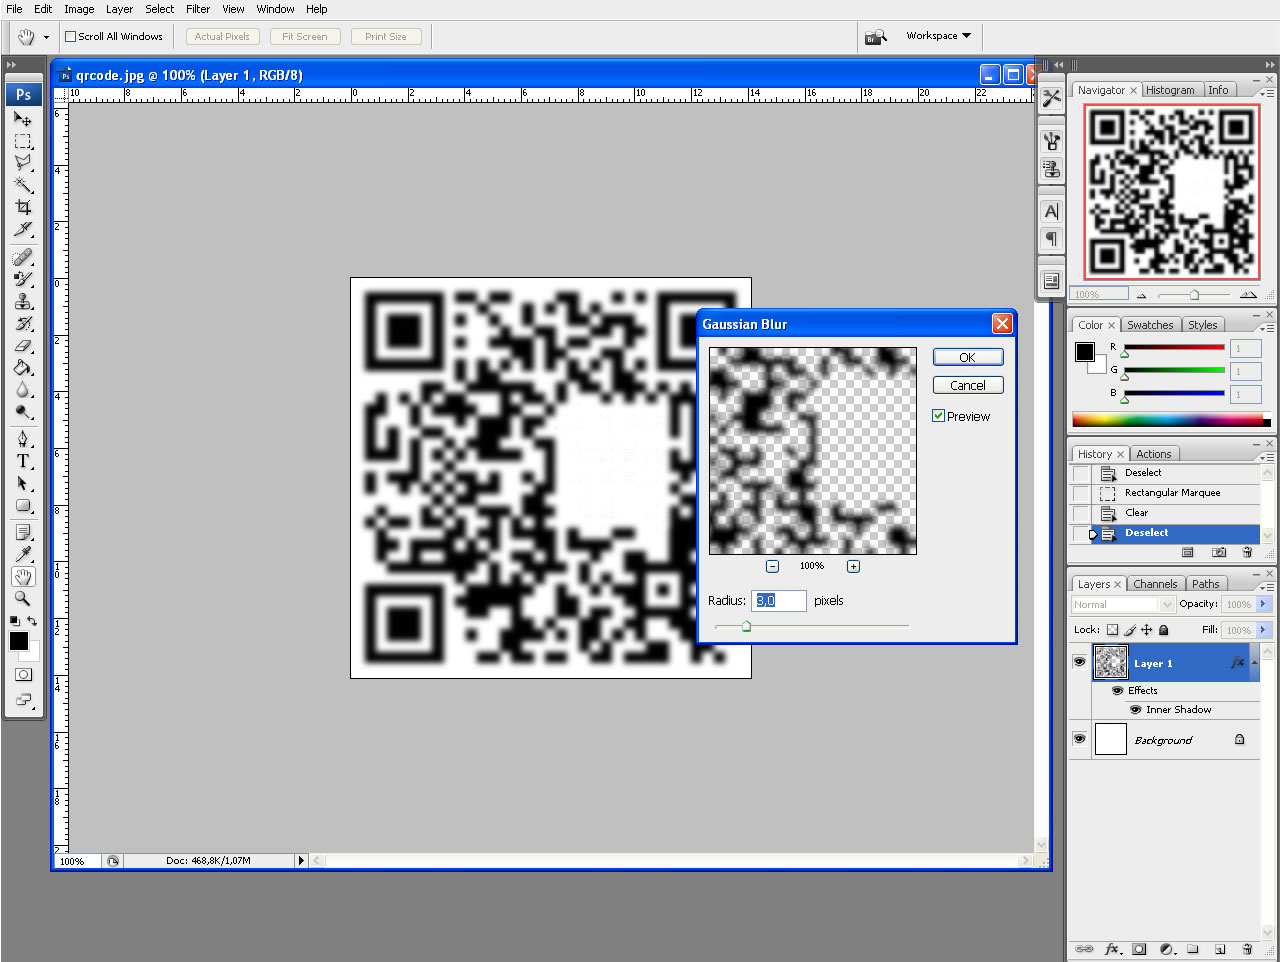Open the Opacity slider arrow
The height and width of the screenshot is (962, 1280).
tap(1264, 604)
